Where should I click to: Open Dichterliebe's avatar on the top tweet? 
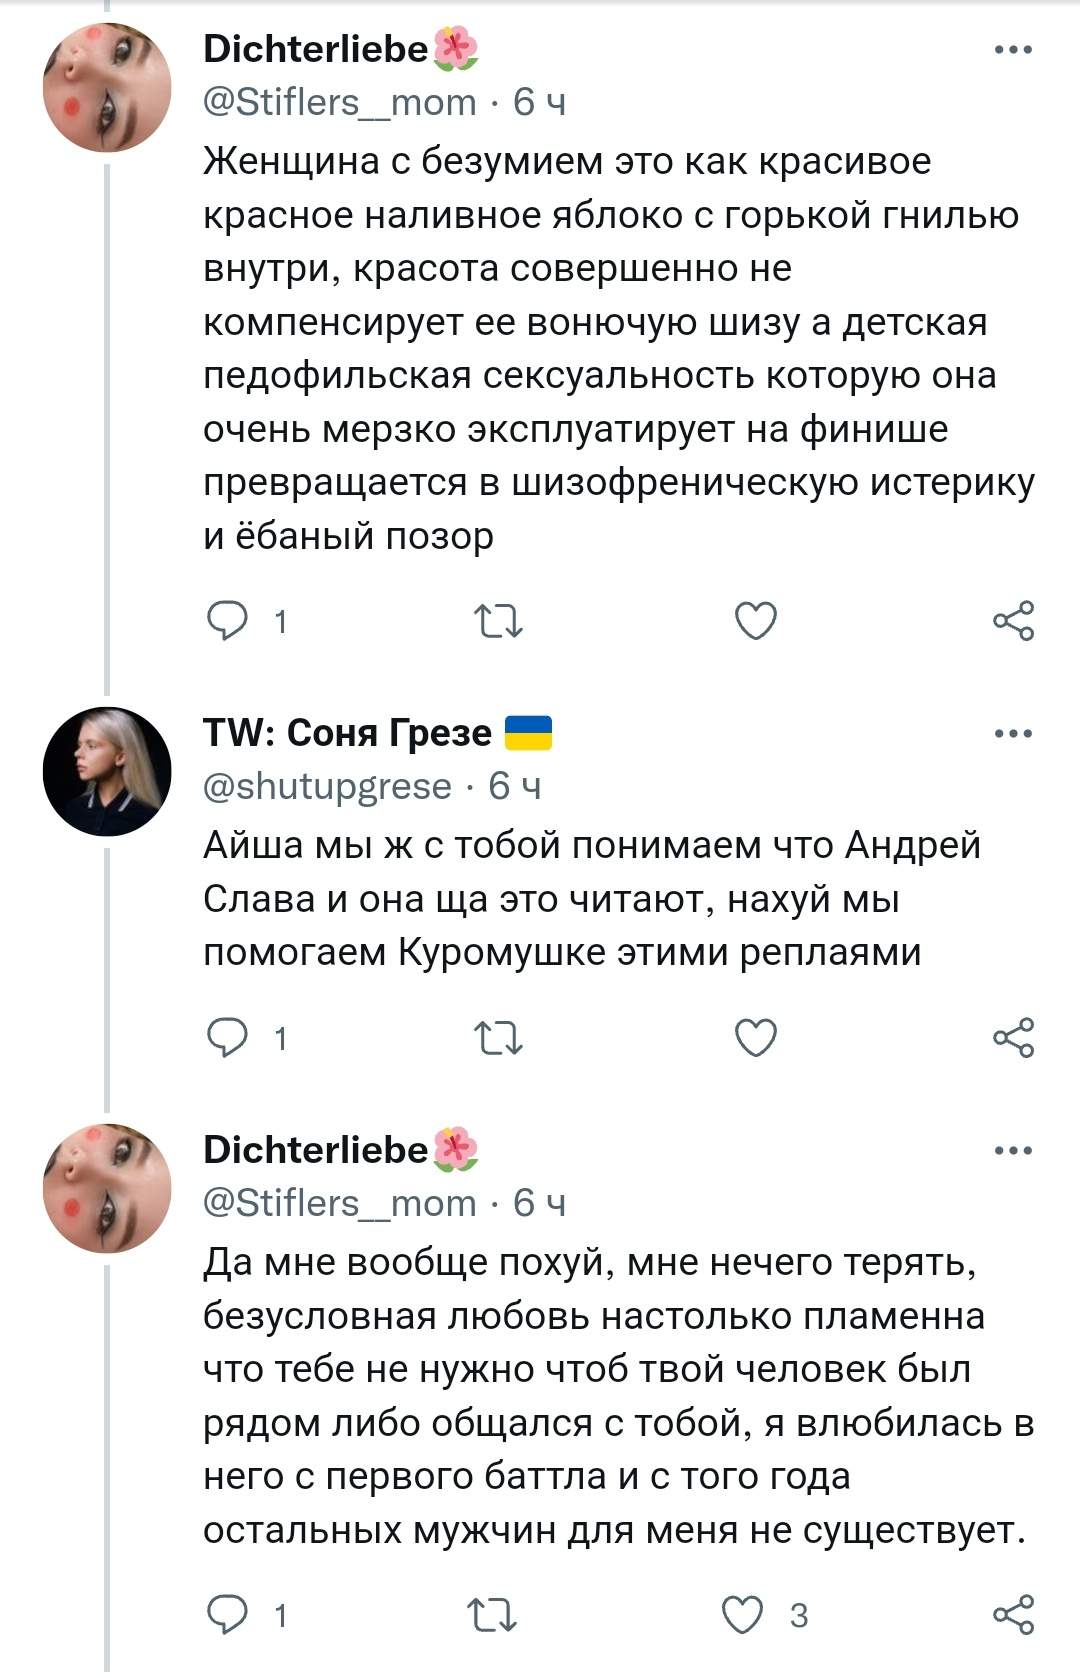pos(107,88)
